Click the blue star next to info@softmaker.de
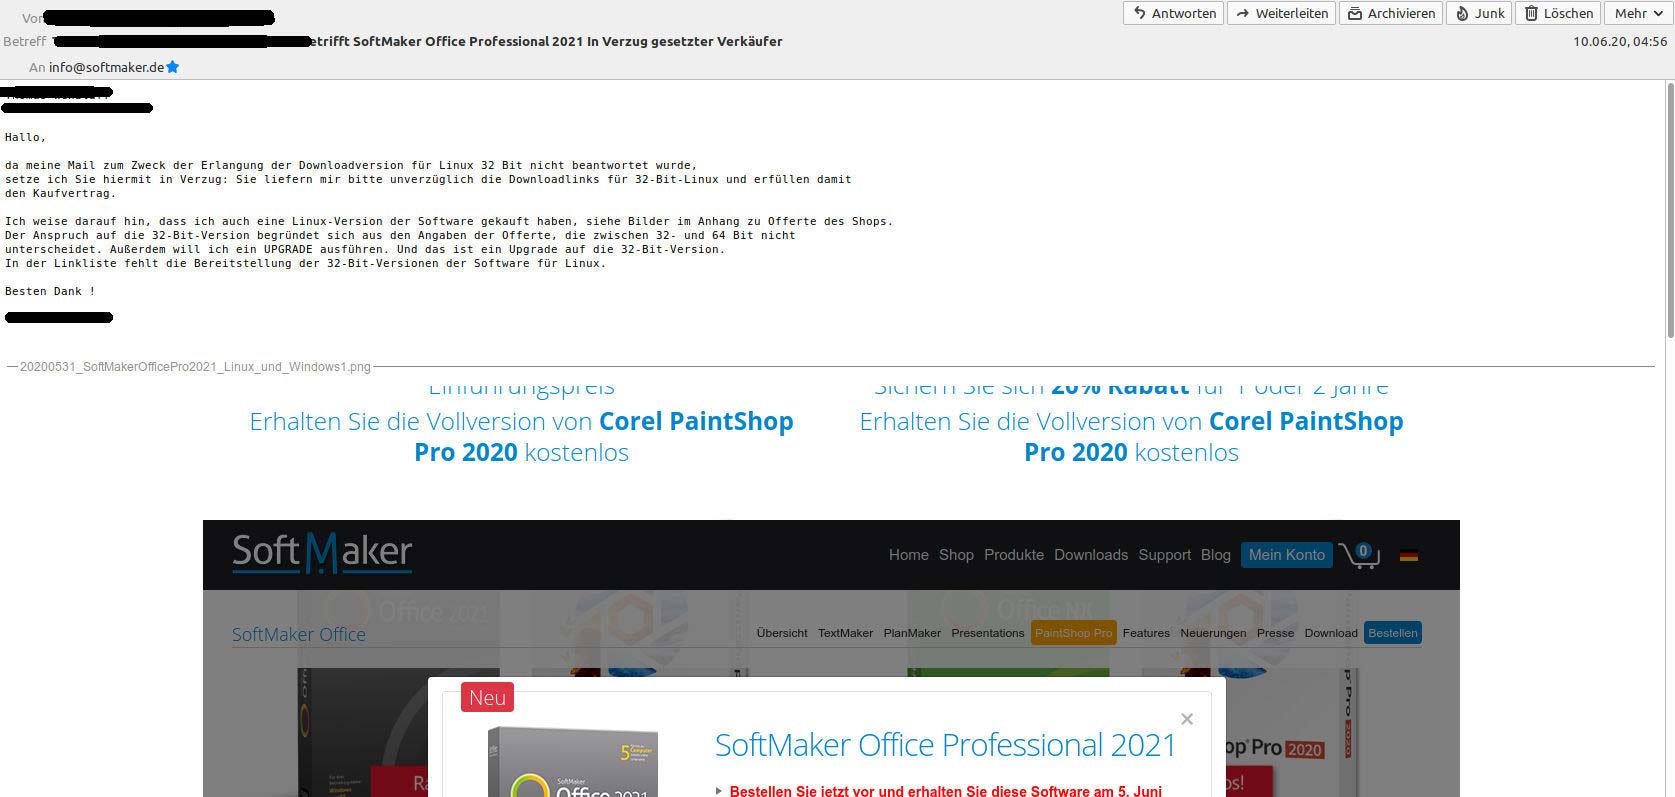 (173, 67)
